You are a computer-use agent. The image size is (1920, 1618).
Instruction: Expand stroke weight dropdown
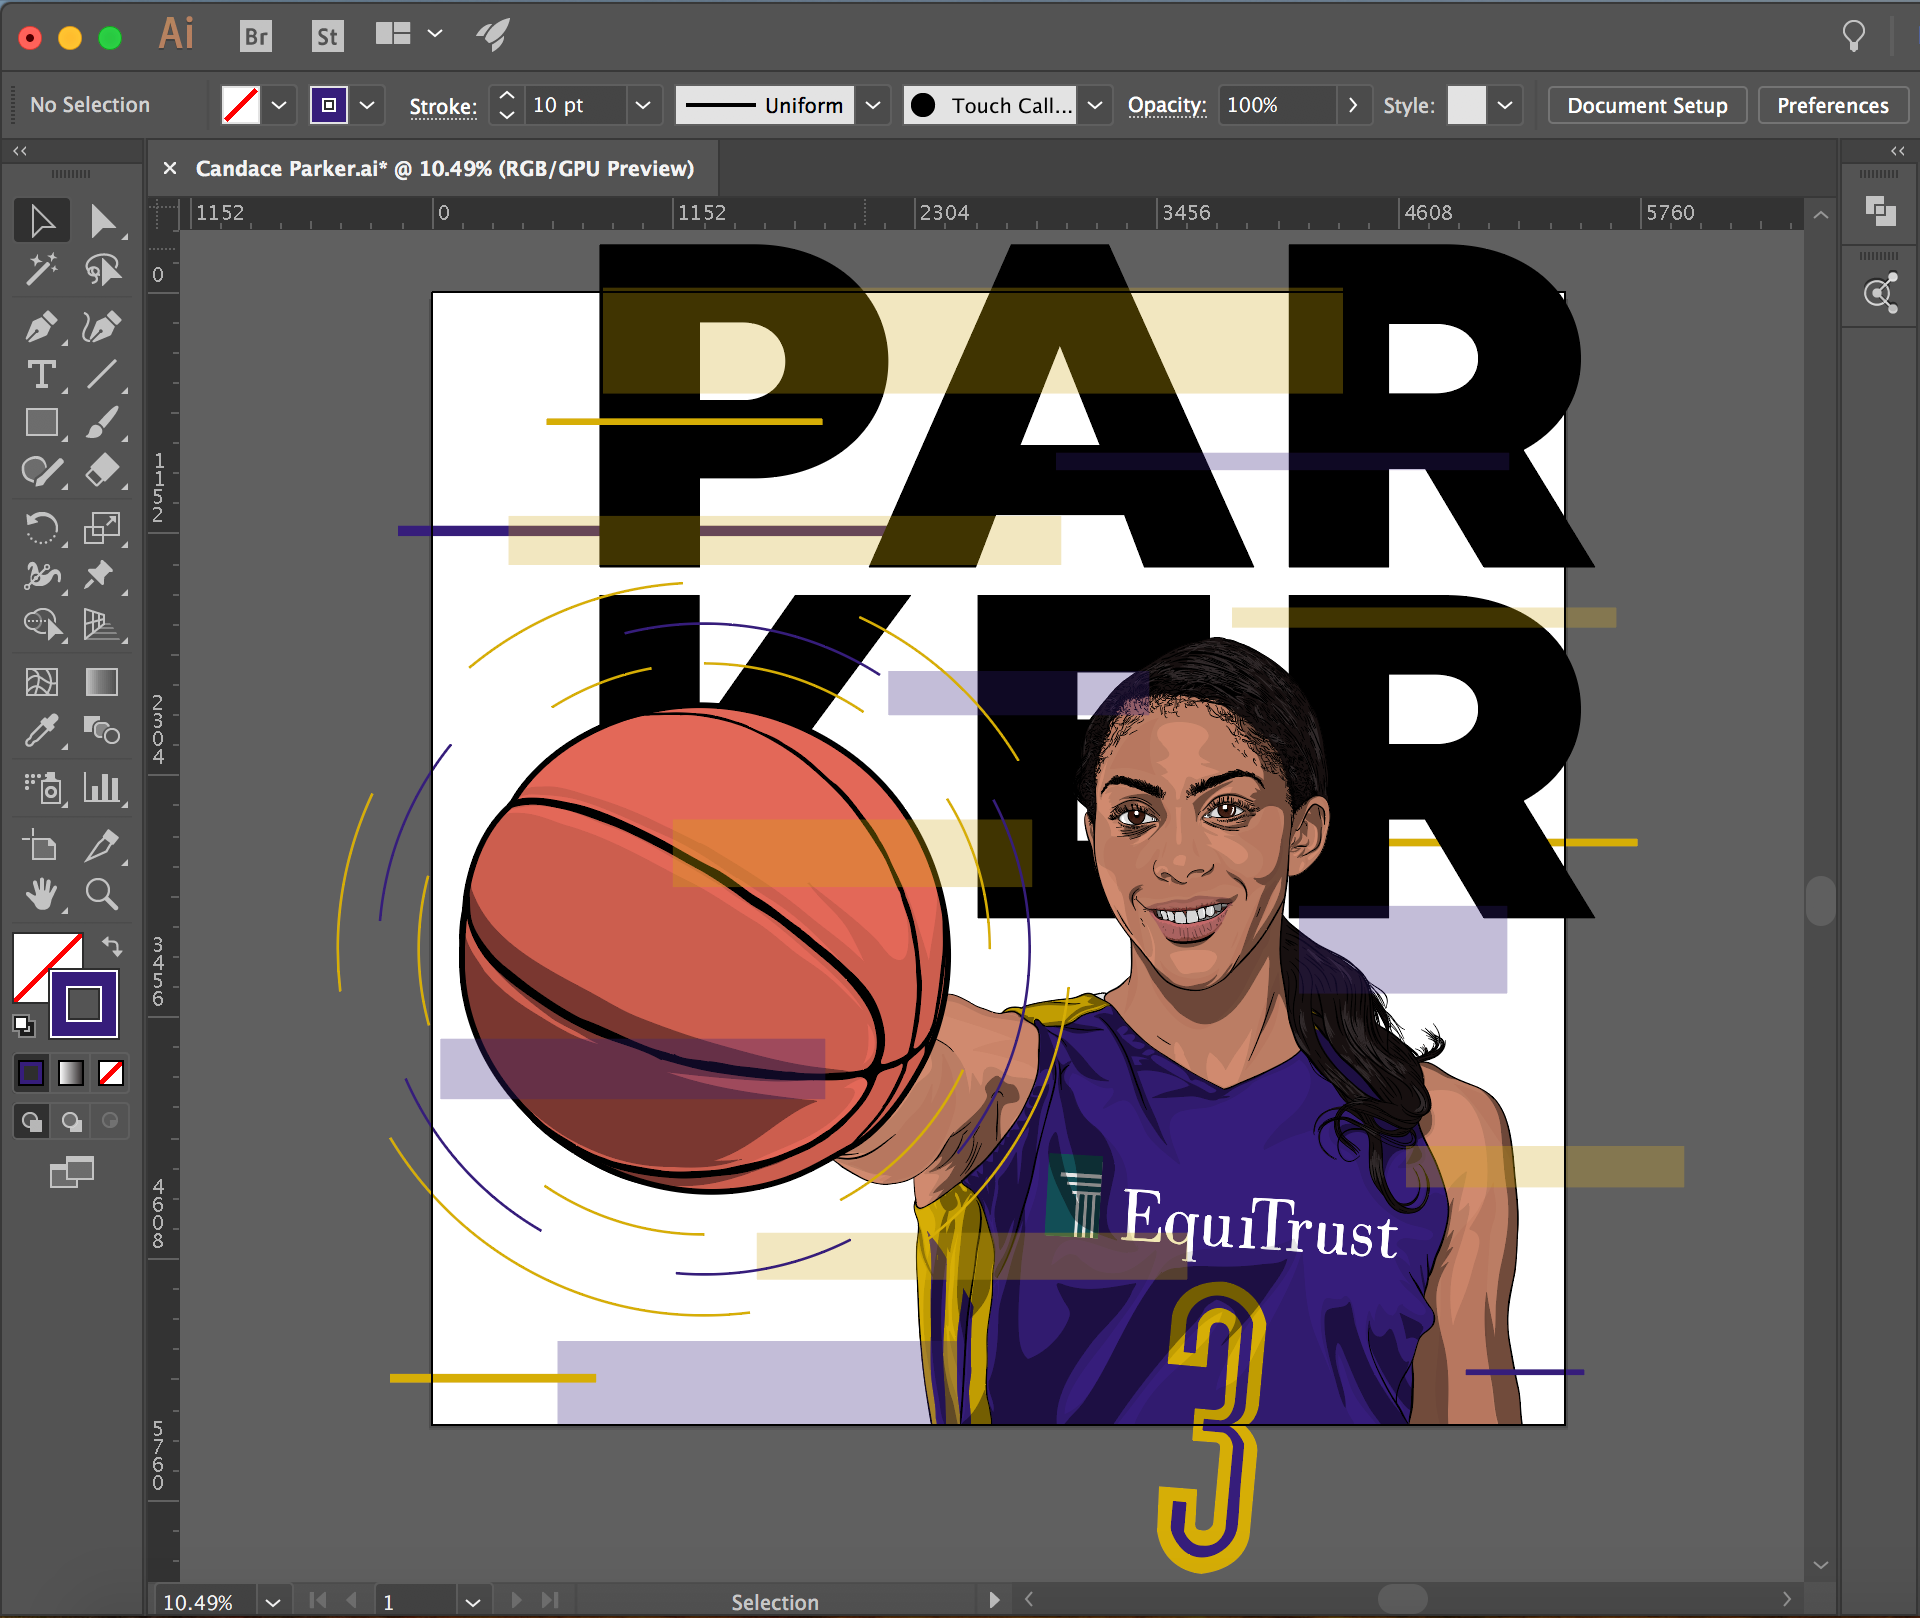[x=643, y=105]
